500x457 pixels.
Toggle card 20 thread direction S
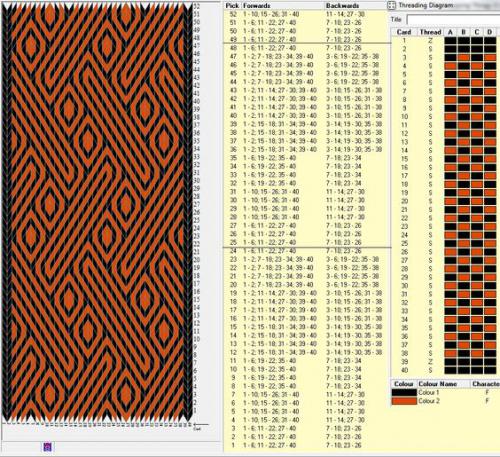click(430, 201)
